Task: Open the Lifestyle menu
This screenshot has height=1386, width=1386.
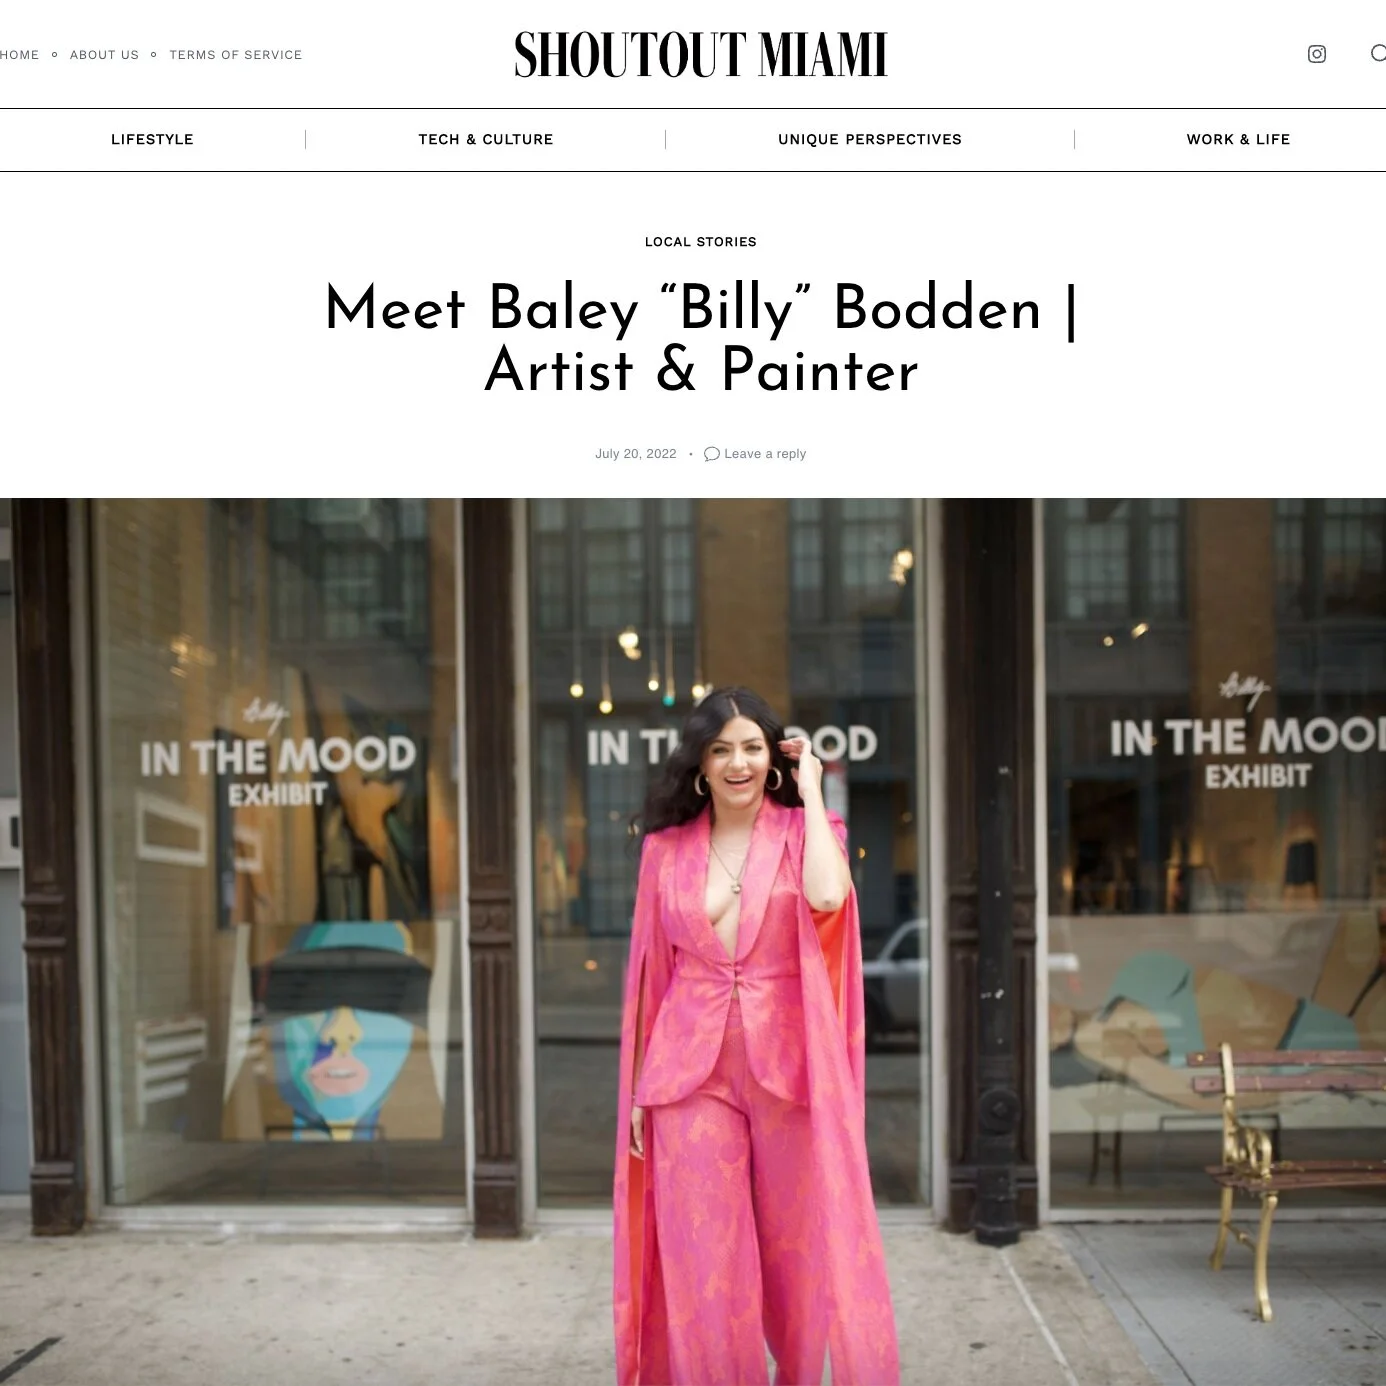Action: (x=152, y=139)
